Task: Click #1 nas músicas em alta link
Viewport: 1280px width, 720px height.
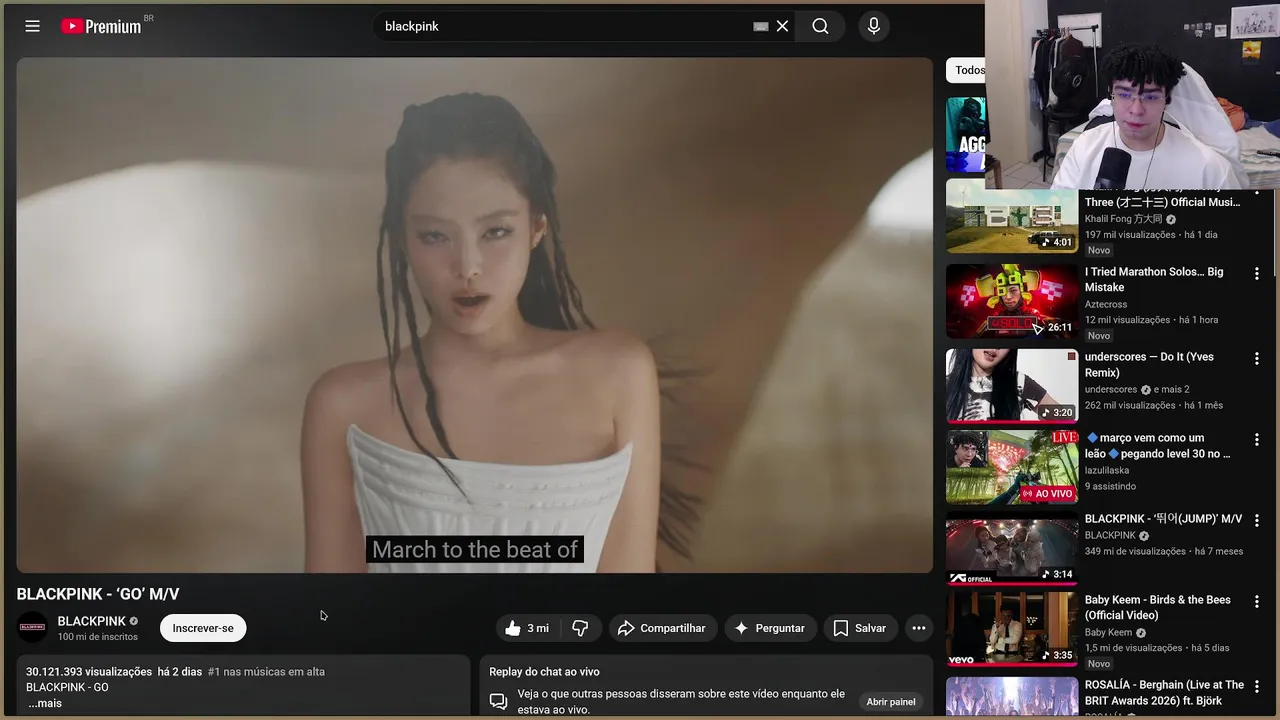Action: point(266,672)
